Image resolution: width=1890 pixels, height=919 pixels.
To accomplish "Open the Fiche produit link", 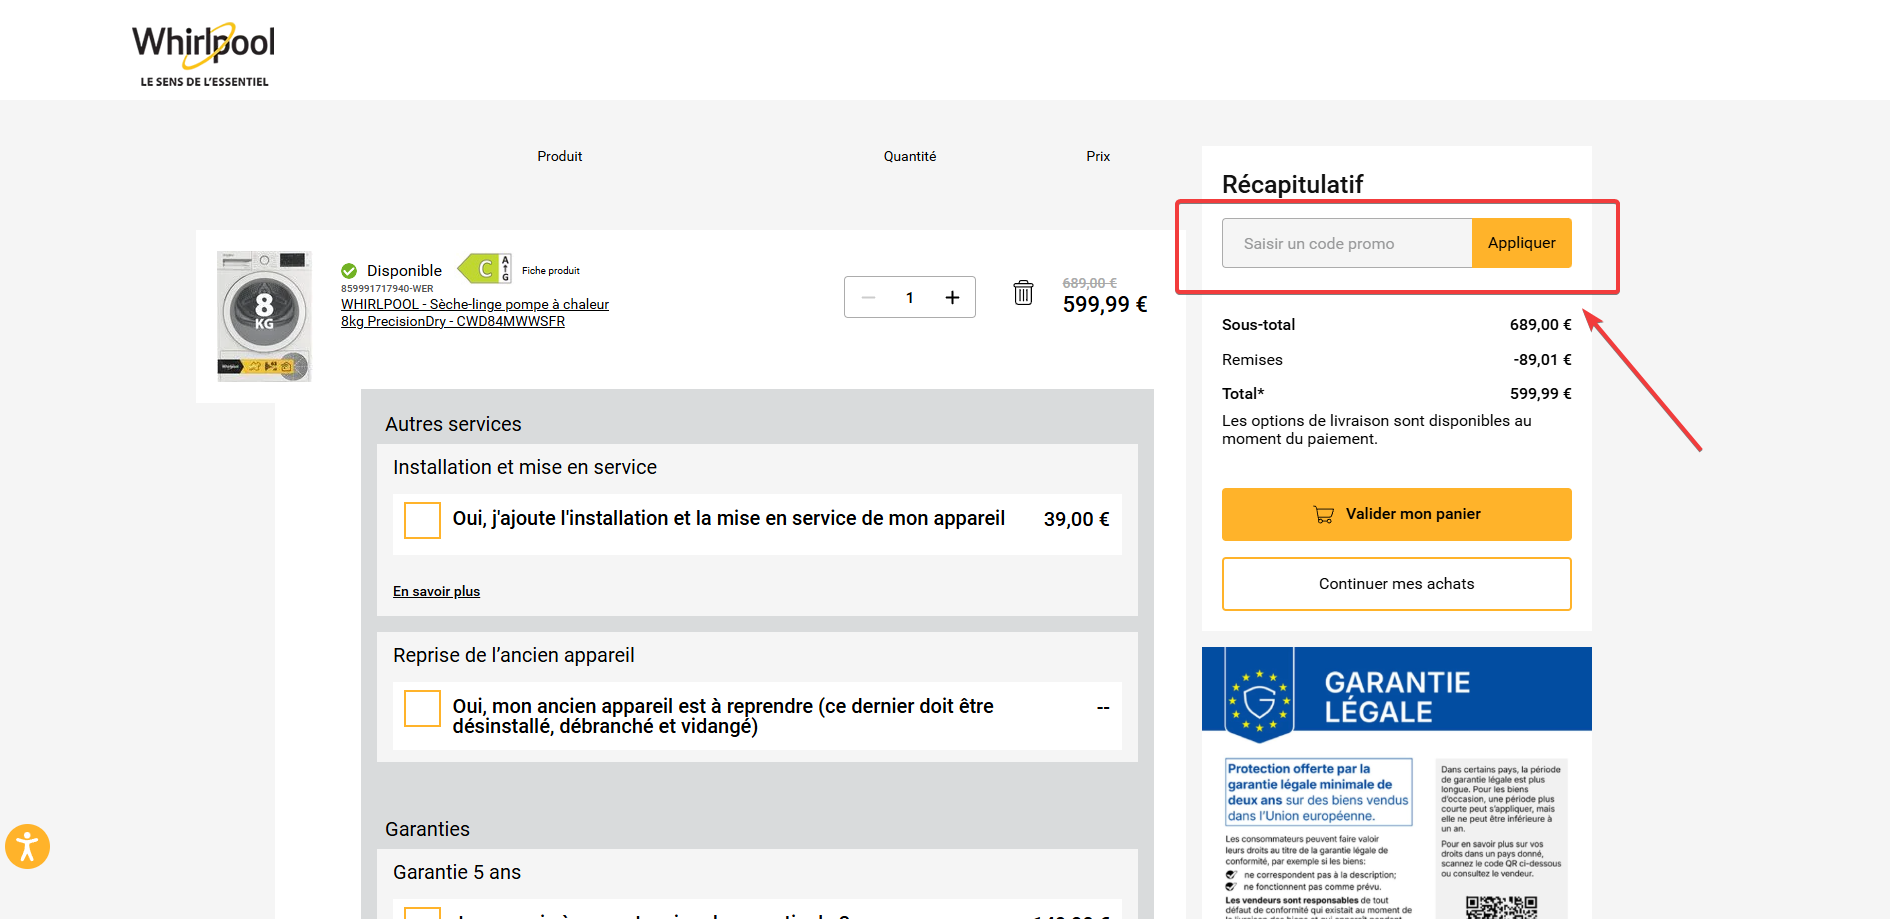I will click(550, 270).
